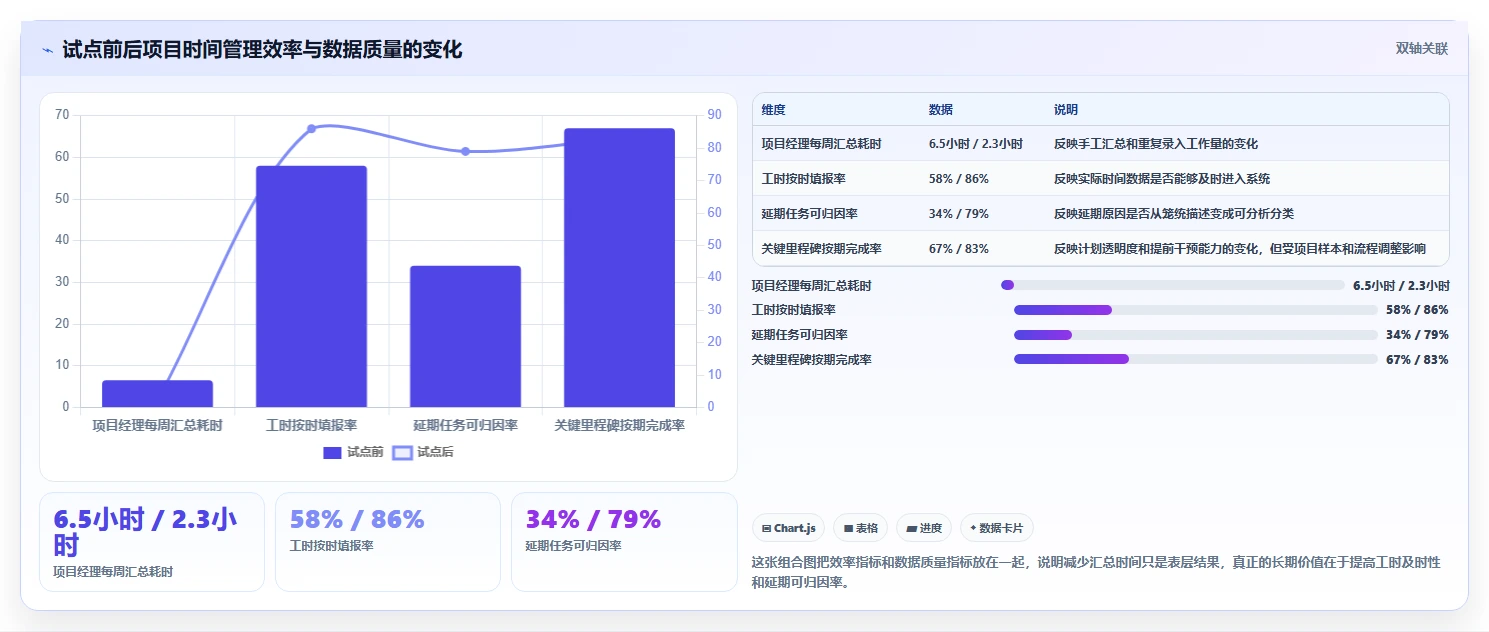Click the line point above 工时按时填报率

coord(311,129)
